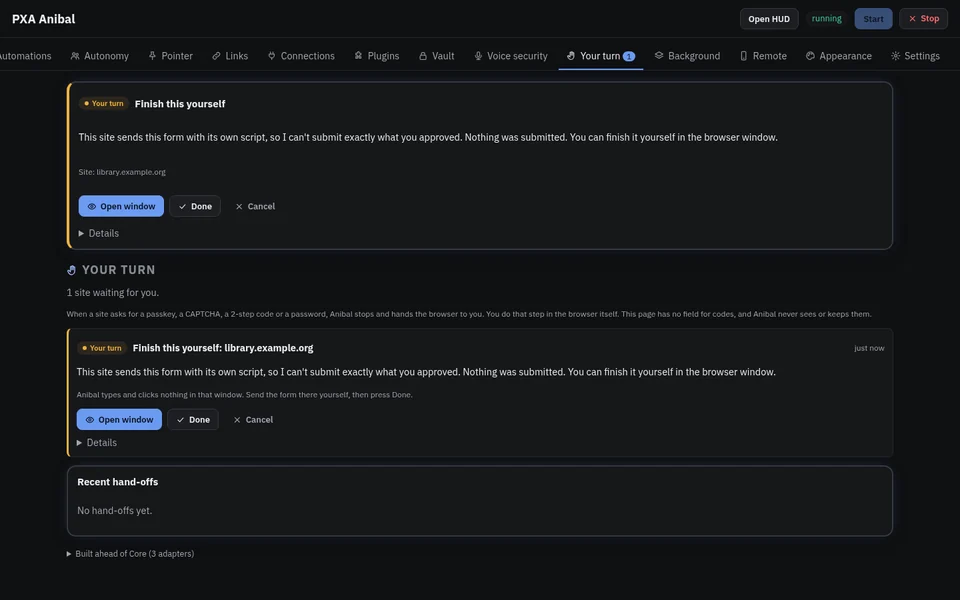Viewport: 960px width, 600px height.
Task: Click the Your turn hand icon in tab bar
Action: (x=571, y=56)
